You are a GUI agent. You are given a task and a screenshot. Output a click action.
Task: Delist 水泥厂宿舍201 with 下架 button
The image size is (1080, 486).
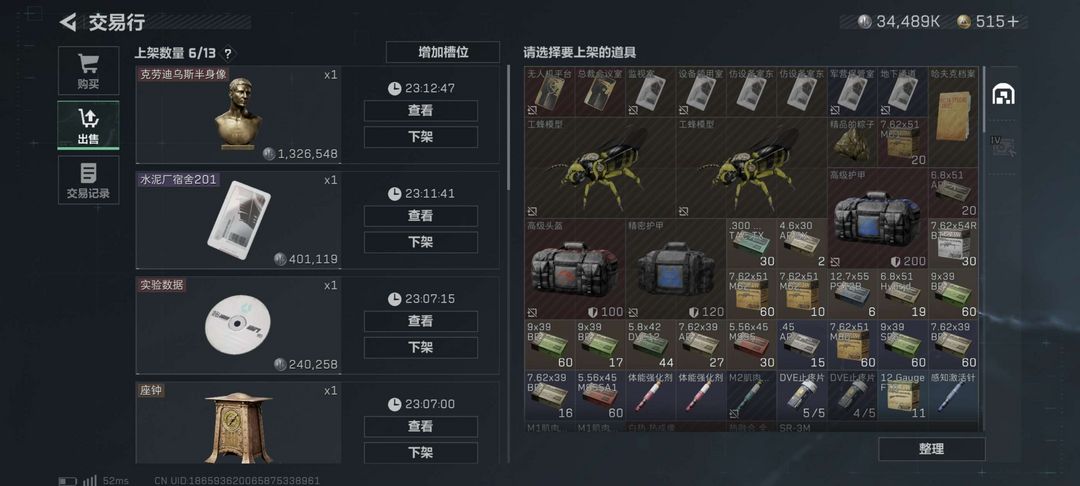[x=421, y=242]
